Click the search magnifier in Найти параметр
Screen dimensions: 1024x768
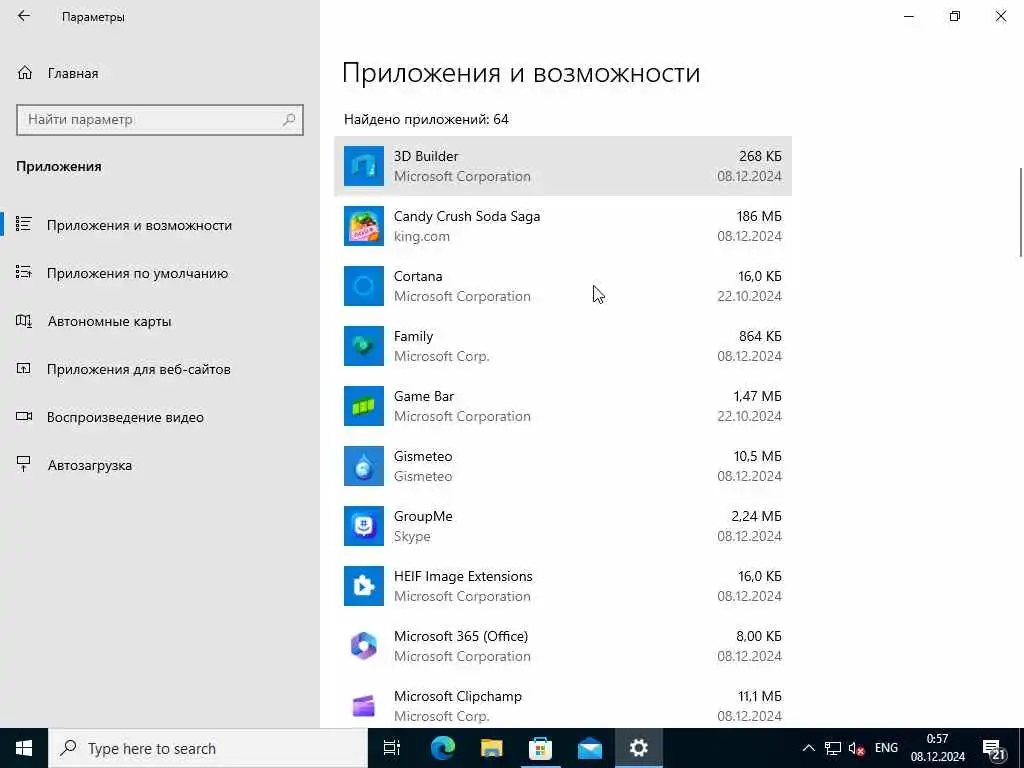tap(289, 120)
